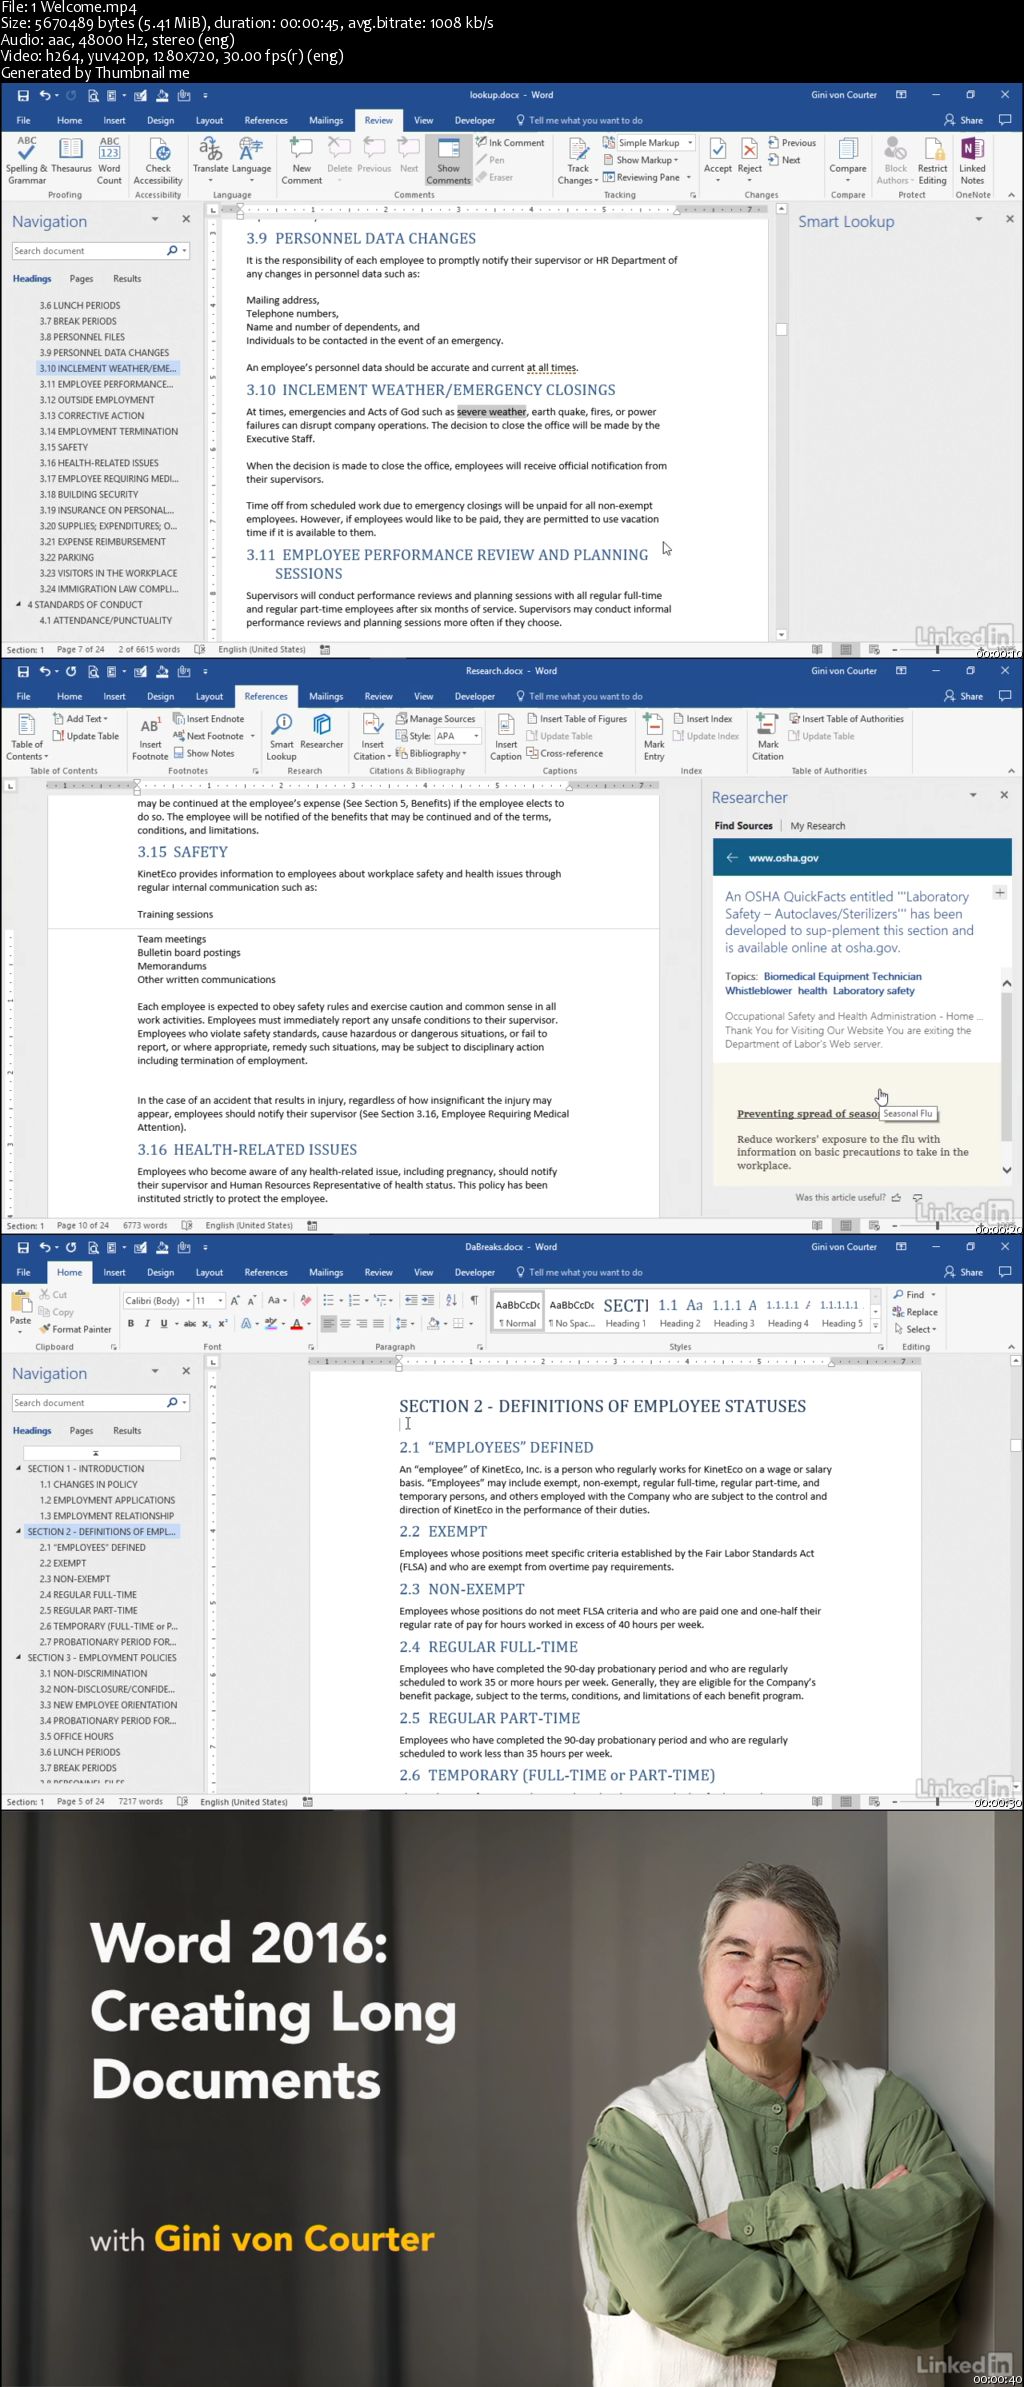Click Insert Endnote in Research.docx ribbon
Image resolution: width=1024 pixels, height=2387 pixels.
point(208,719)
